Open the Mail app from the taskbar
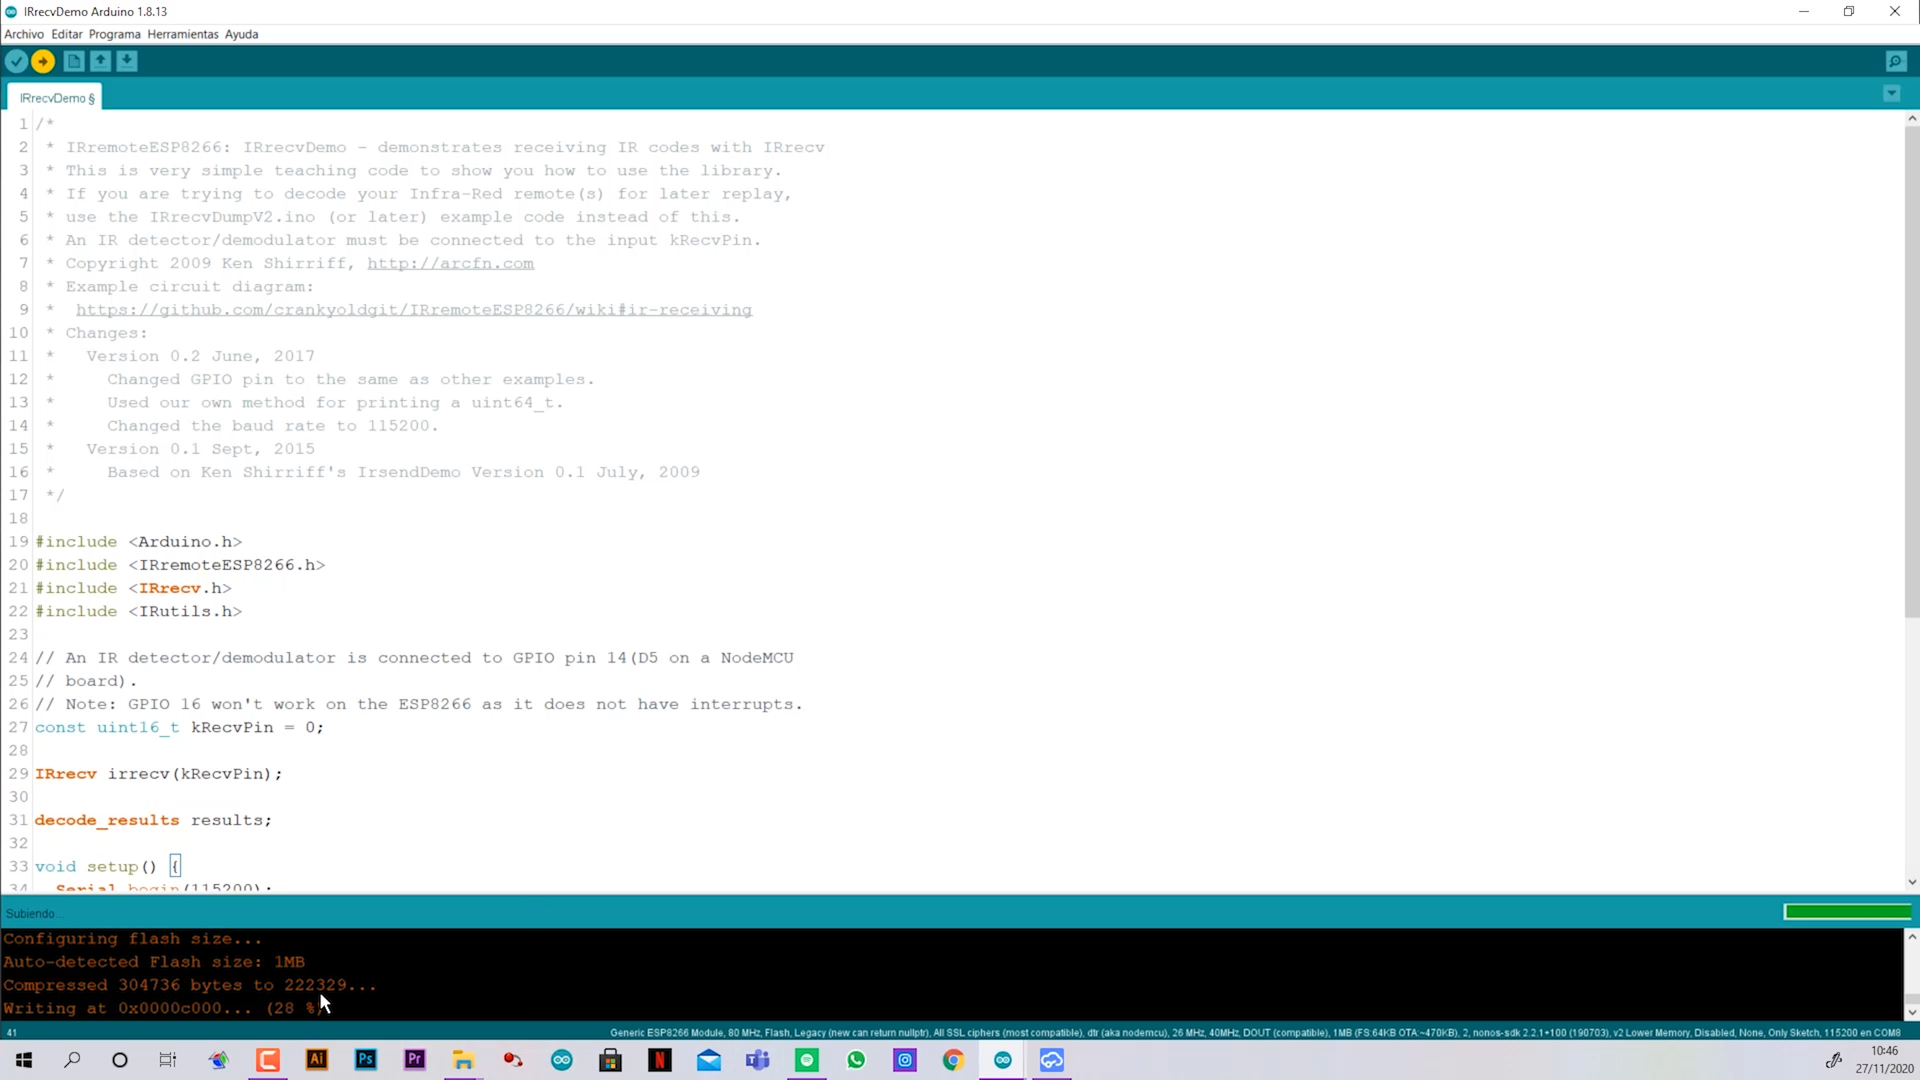Image resolution: width=1920 pixels, height=1080 pixels. (x=709, y=1060)
